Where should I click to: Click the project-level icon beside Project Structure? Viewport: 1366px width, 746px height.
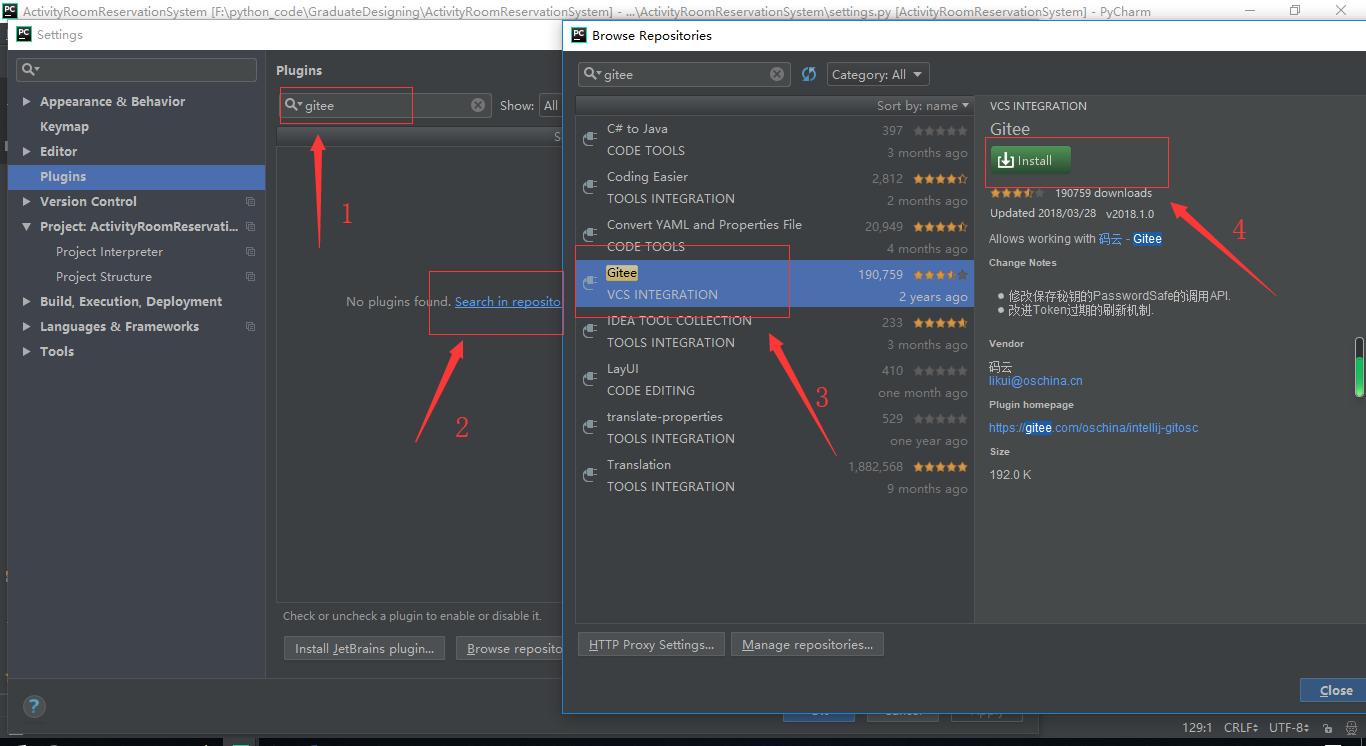(x=250, y=276)
